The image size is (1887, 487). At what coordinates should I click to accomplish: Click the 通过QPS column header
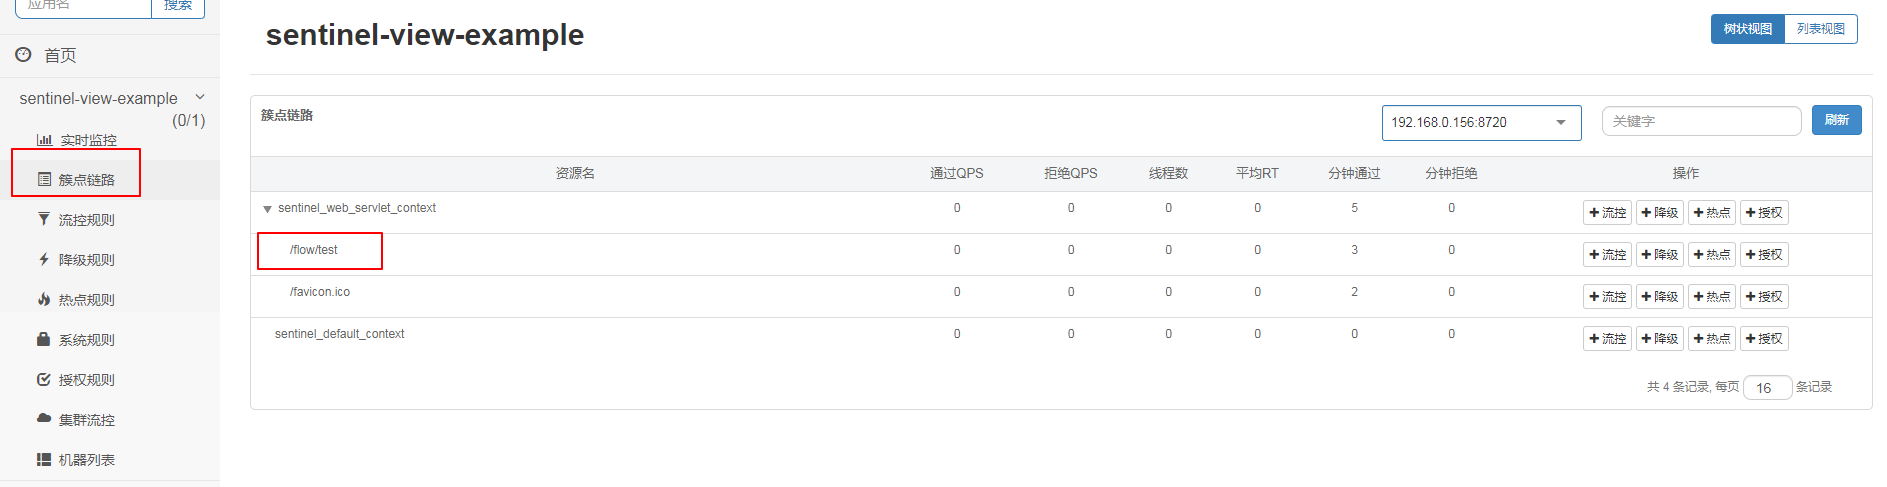[956, 174]
